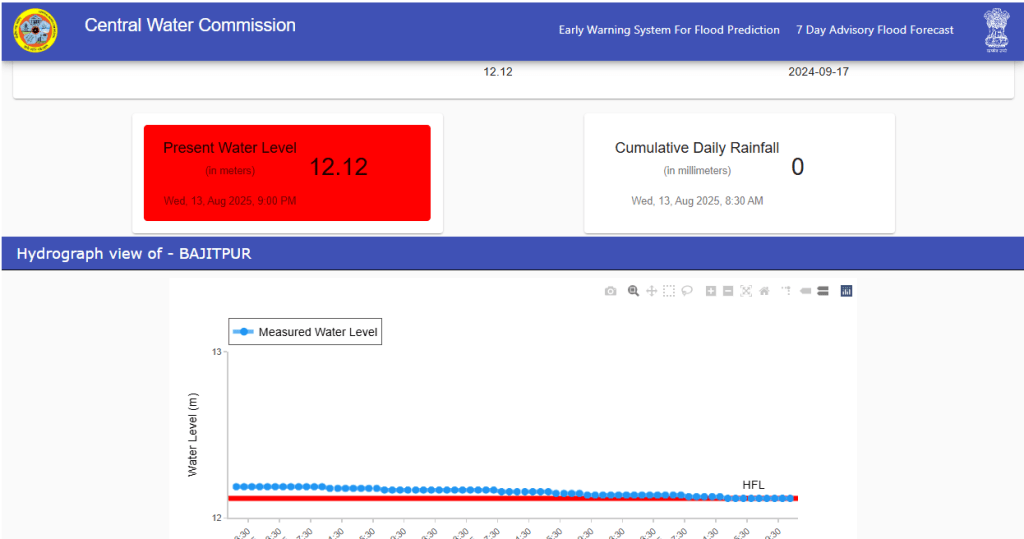The image size is (1024, 539).
Task: Open 7 Day Advisory Flood Forecast
Action: [874, 30]
